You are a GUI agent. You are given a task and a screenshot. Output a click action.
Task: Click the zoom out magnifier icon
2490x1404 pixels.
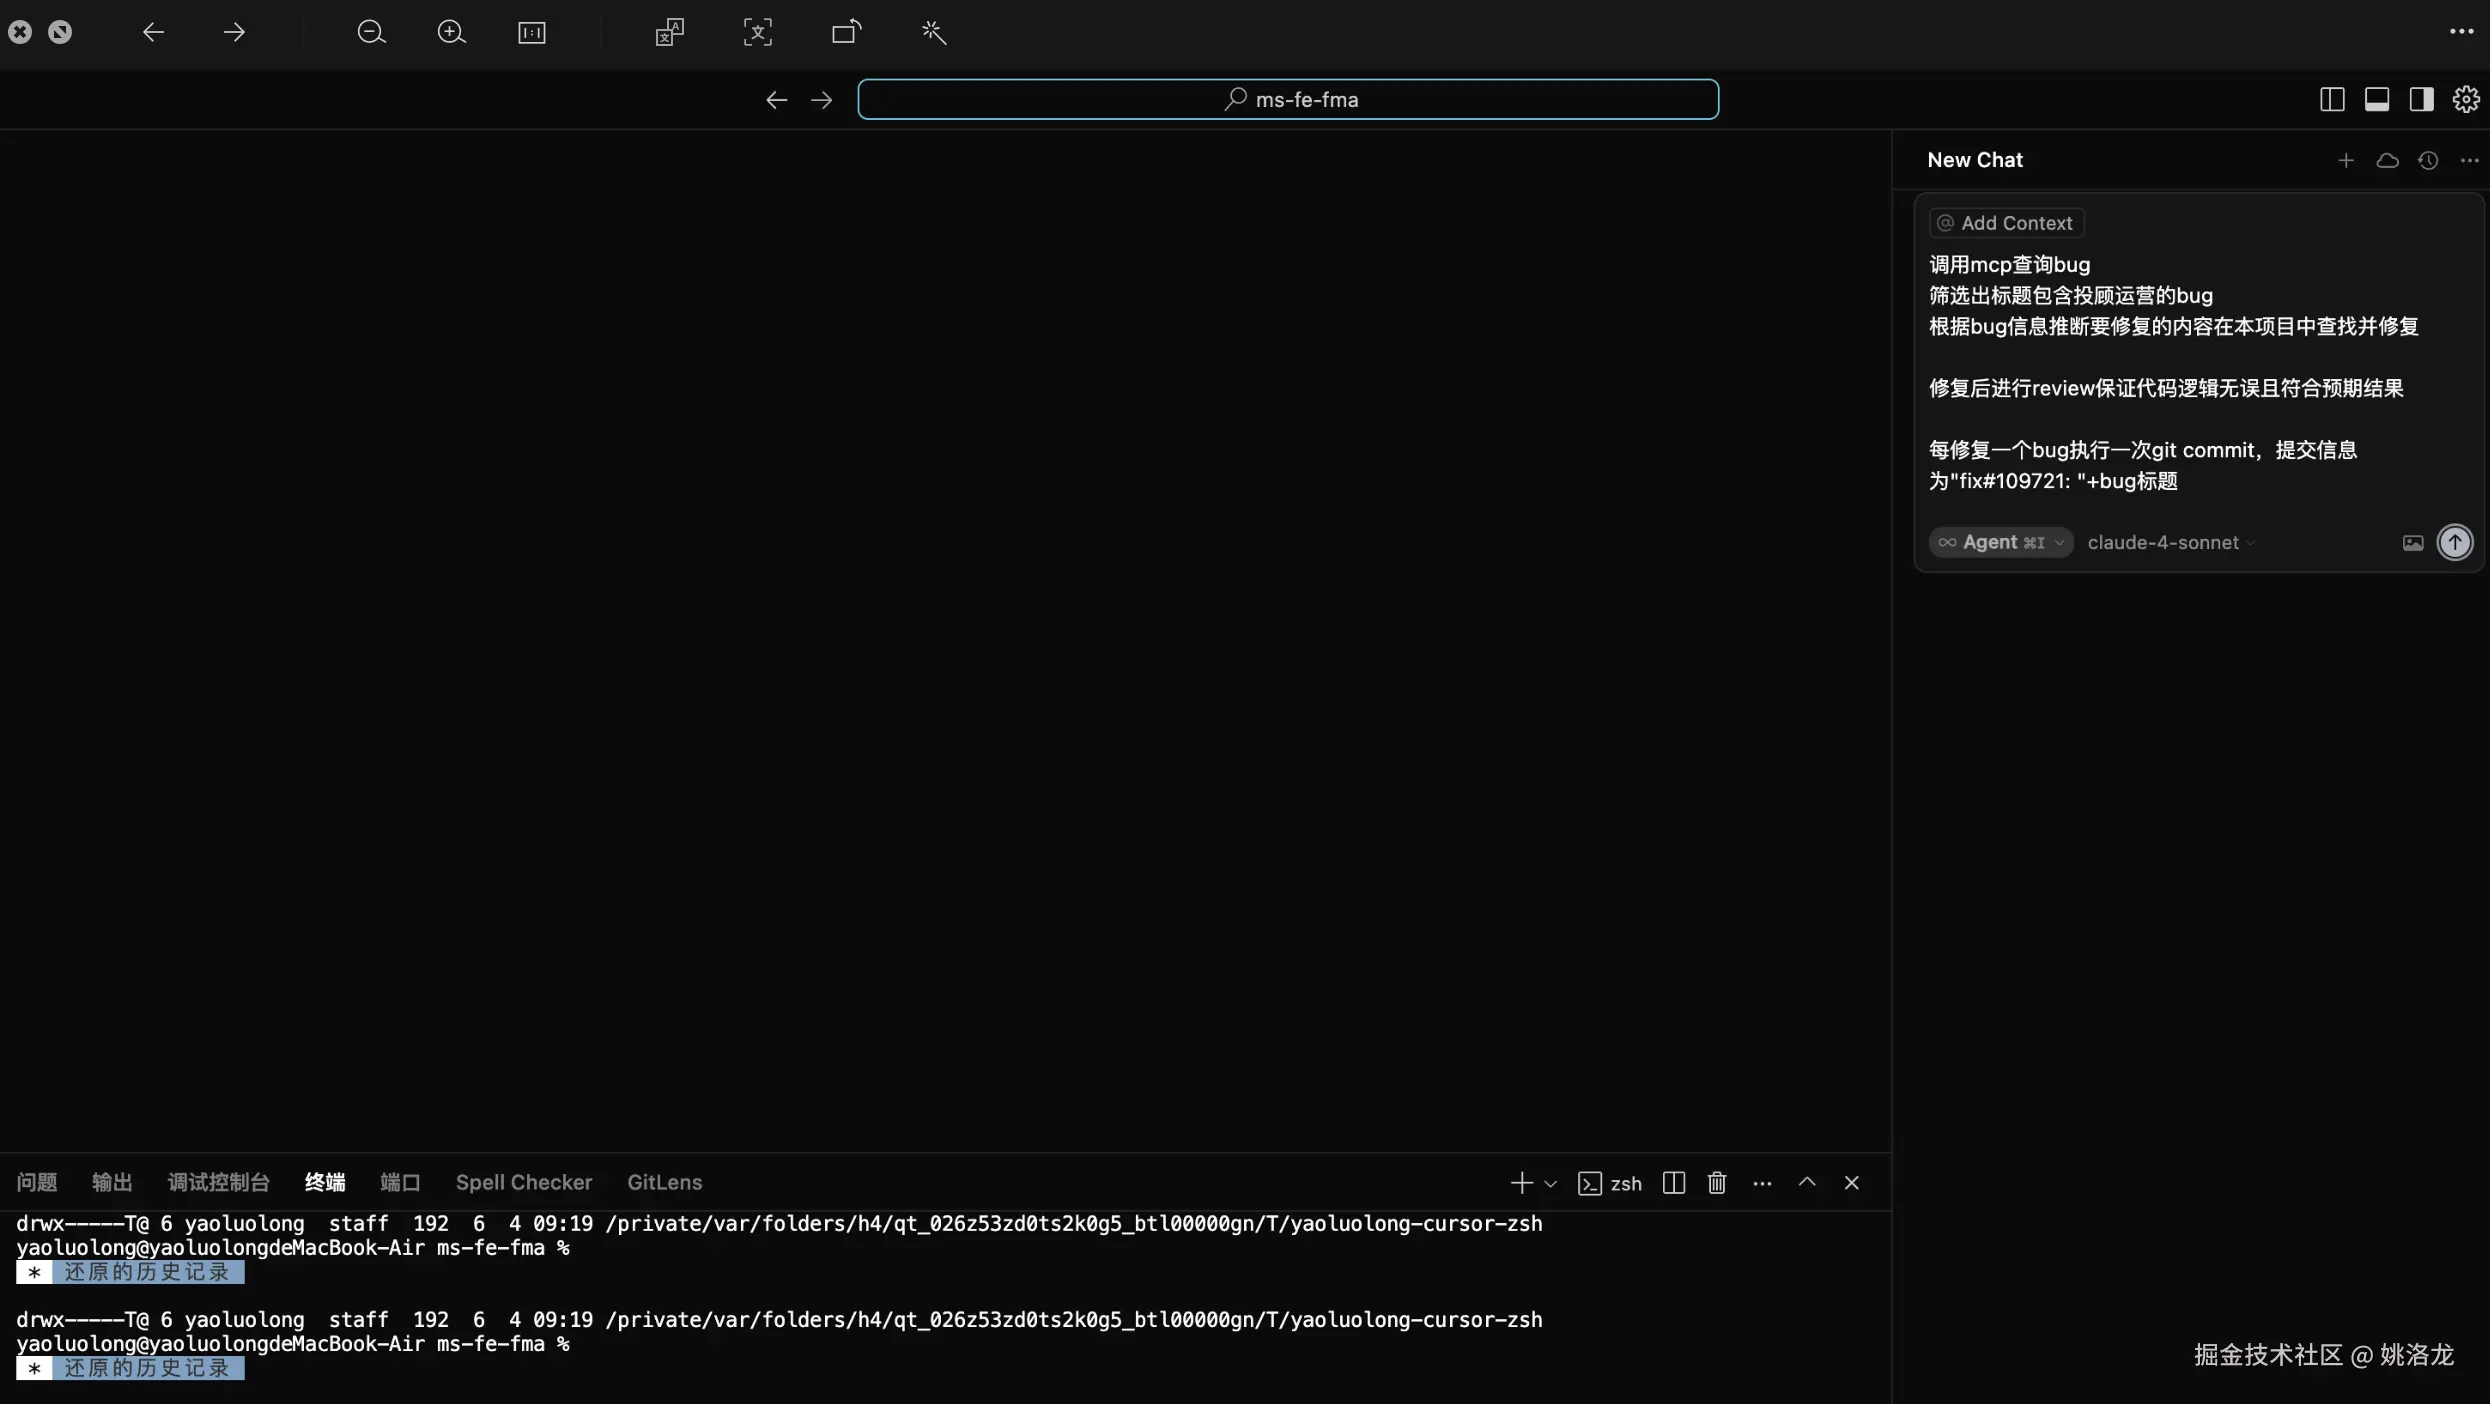pos(371,32)
